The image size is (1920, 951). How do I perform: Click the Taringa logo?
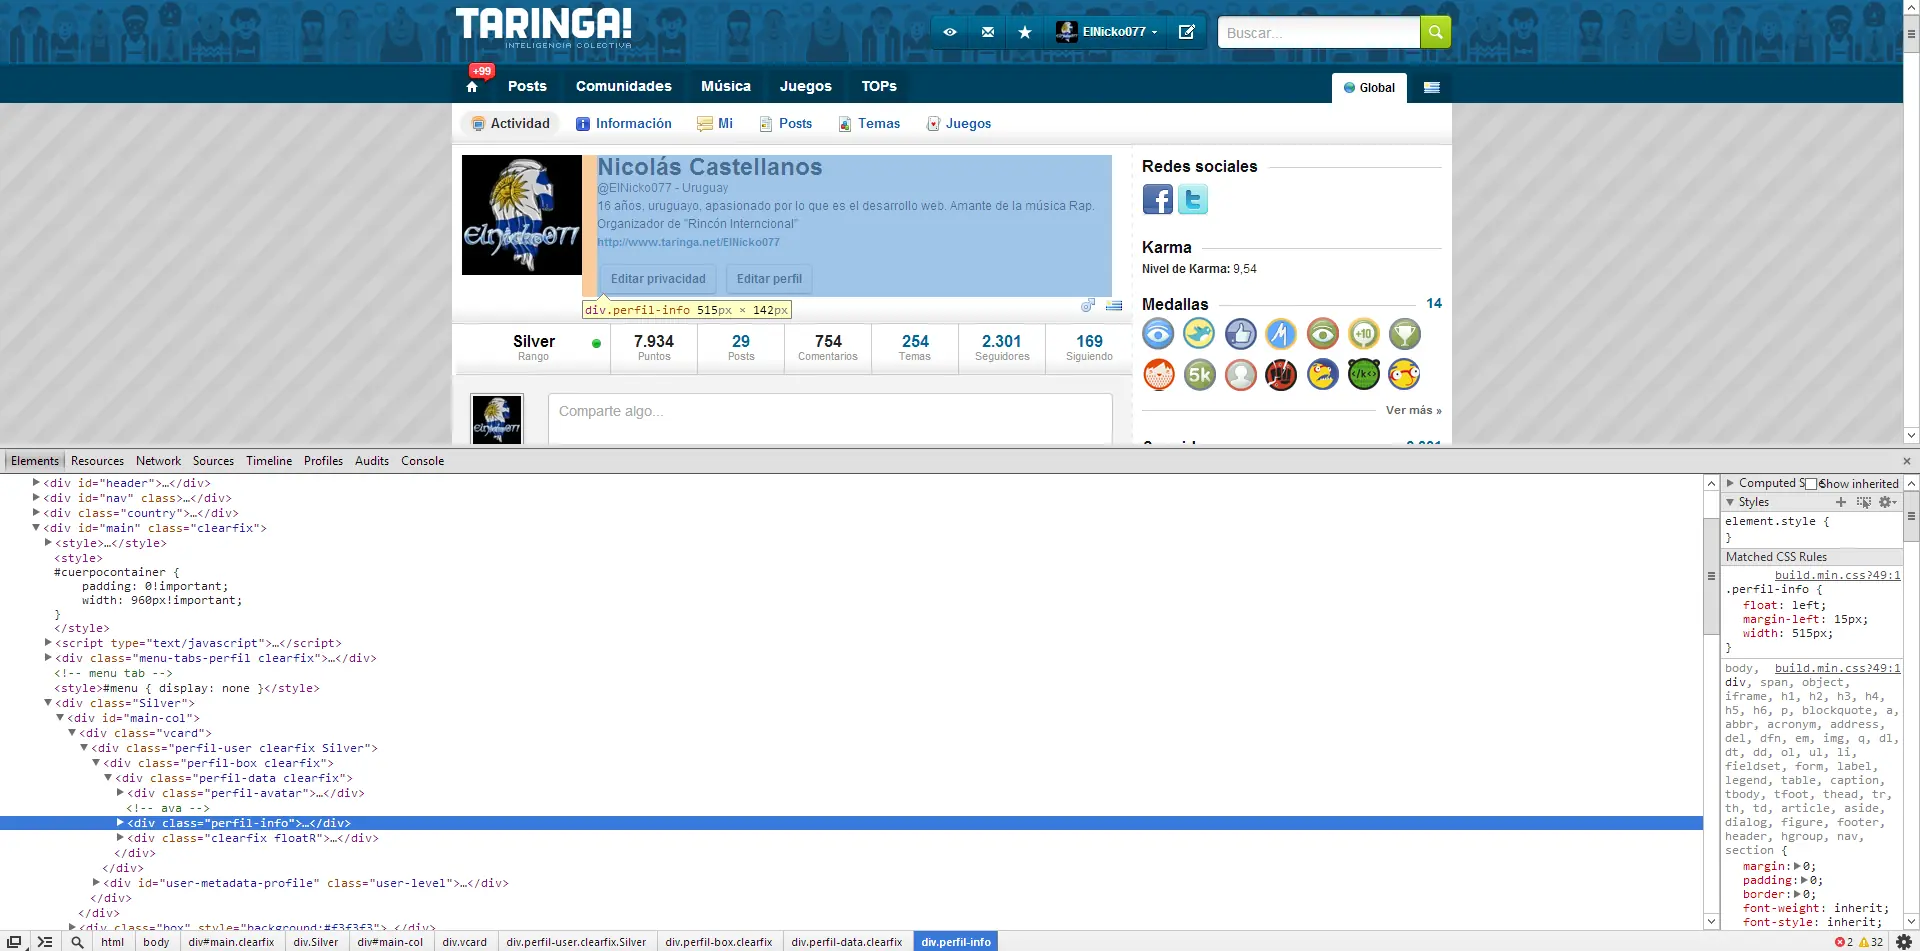point(544,27)
